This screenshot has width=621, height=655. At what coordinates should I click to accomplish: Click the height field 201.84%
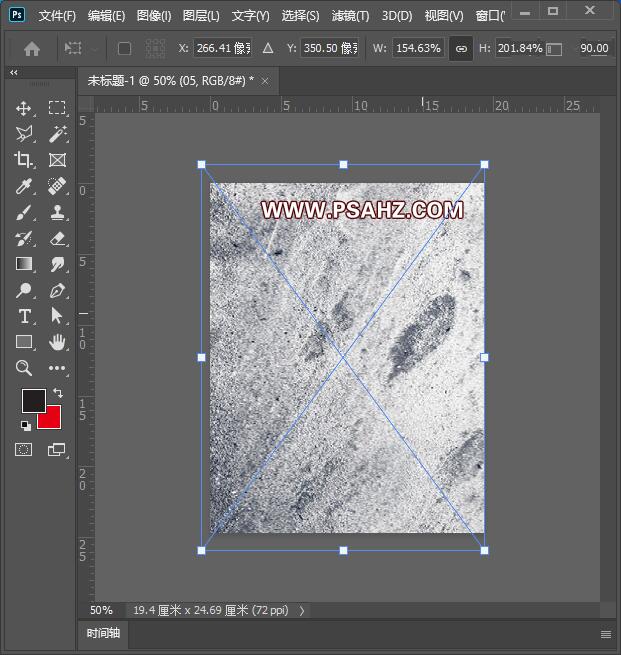pos(520,48)
